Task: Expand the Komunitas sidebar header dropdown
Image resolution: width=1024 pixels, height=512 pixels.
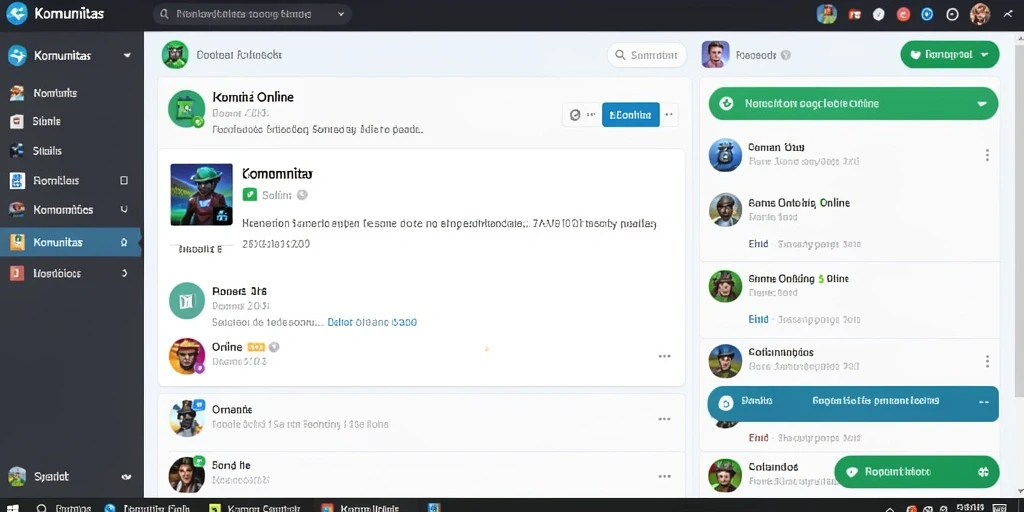Action: tap(127, 56)
